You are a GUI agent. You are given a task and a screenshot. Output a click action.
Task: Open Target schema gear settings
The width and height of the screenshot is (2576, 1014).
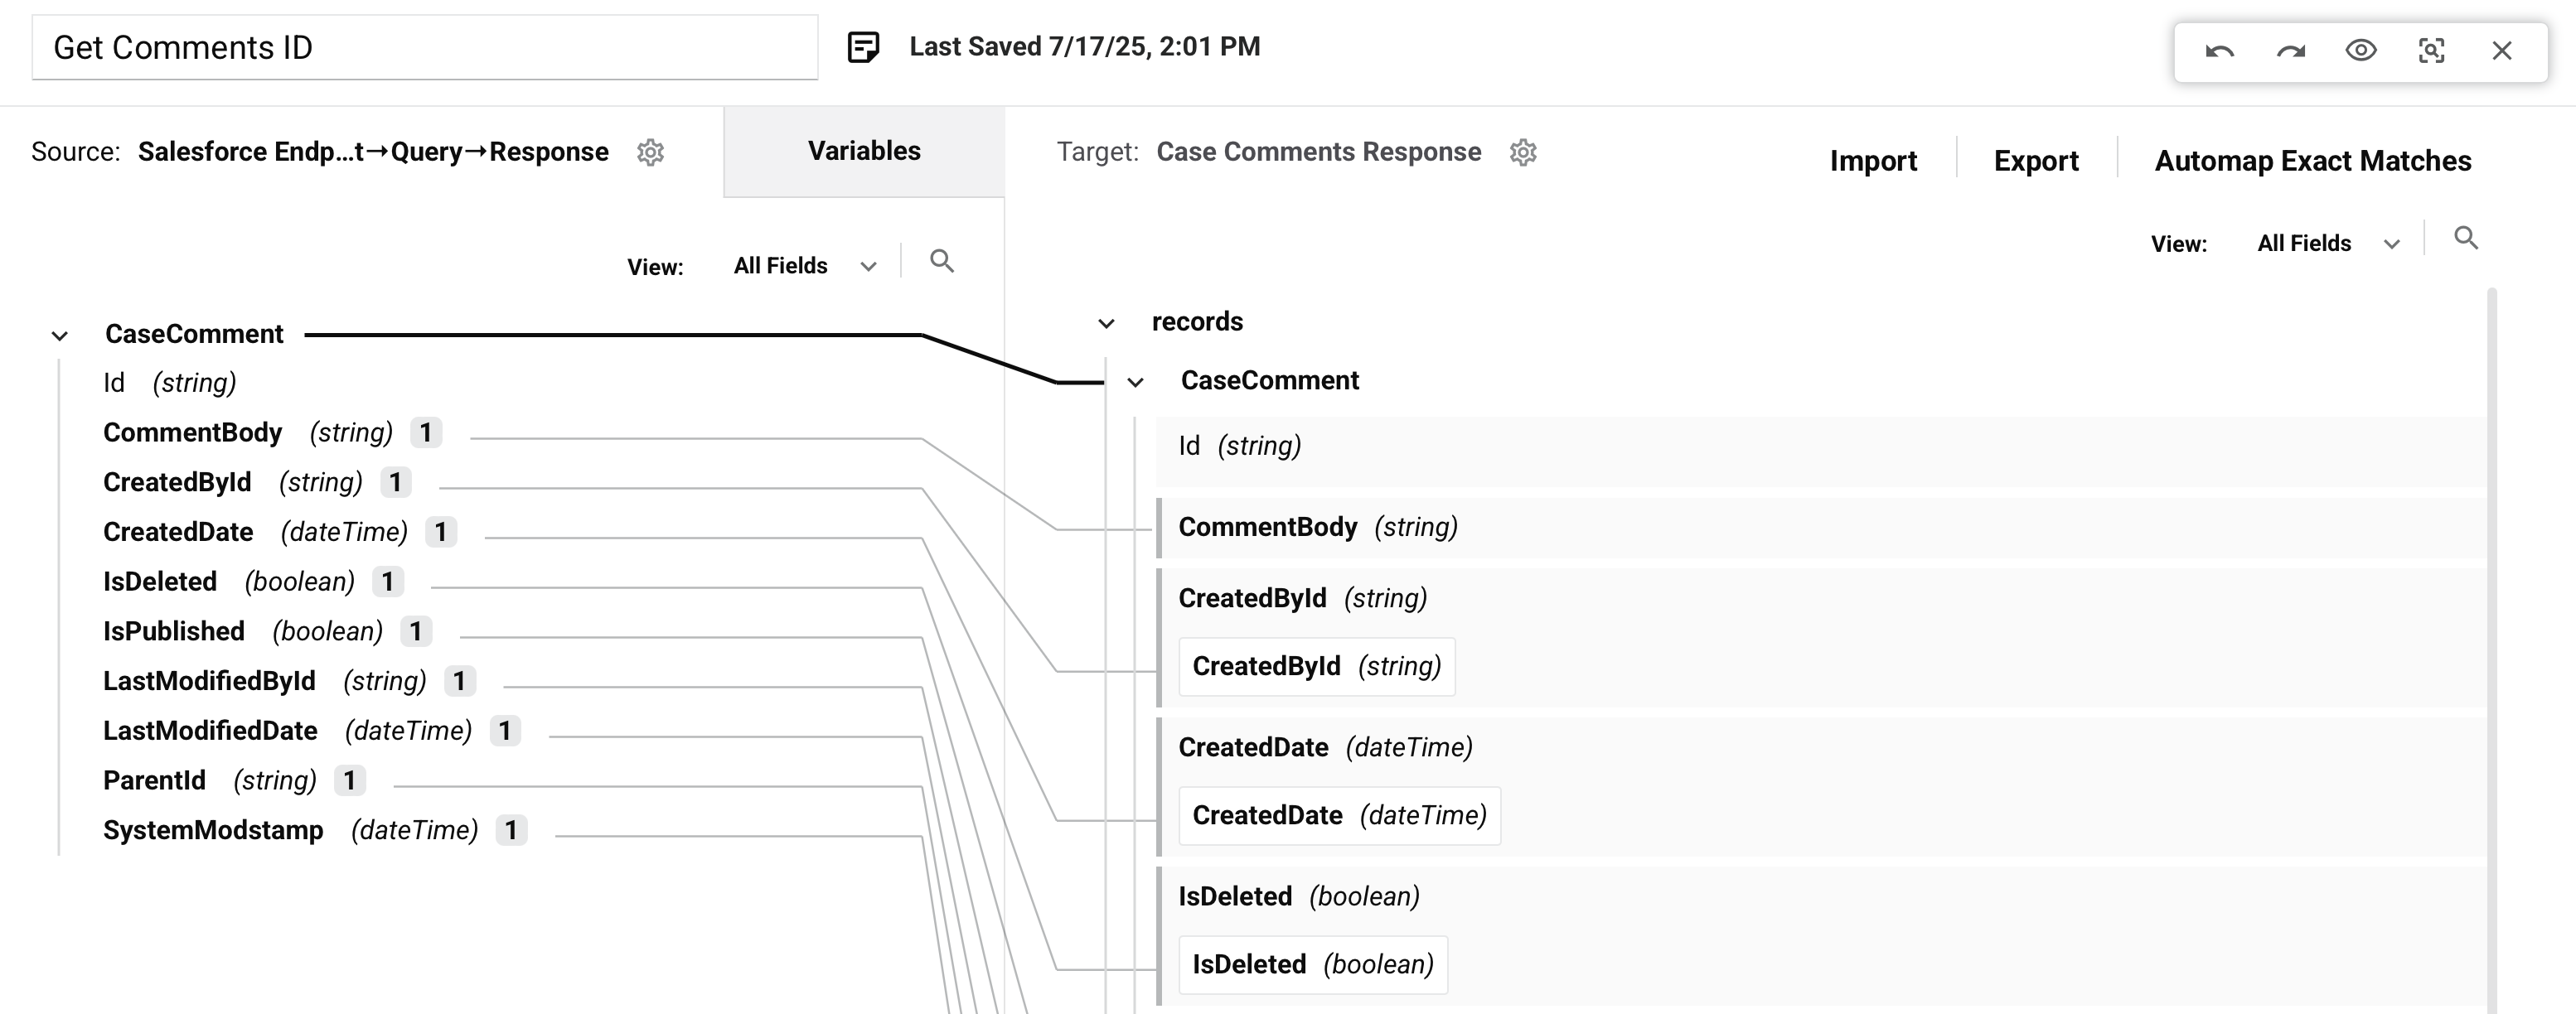(x=1523, y=152)
